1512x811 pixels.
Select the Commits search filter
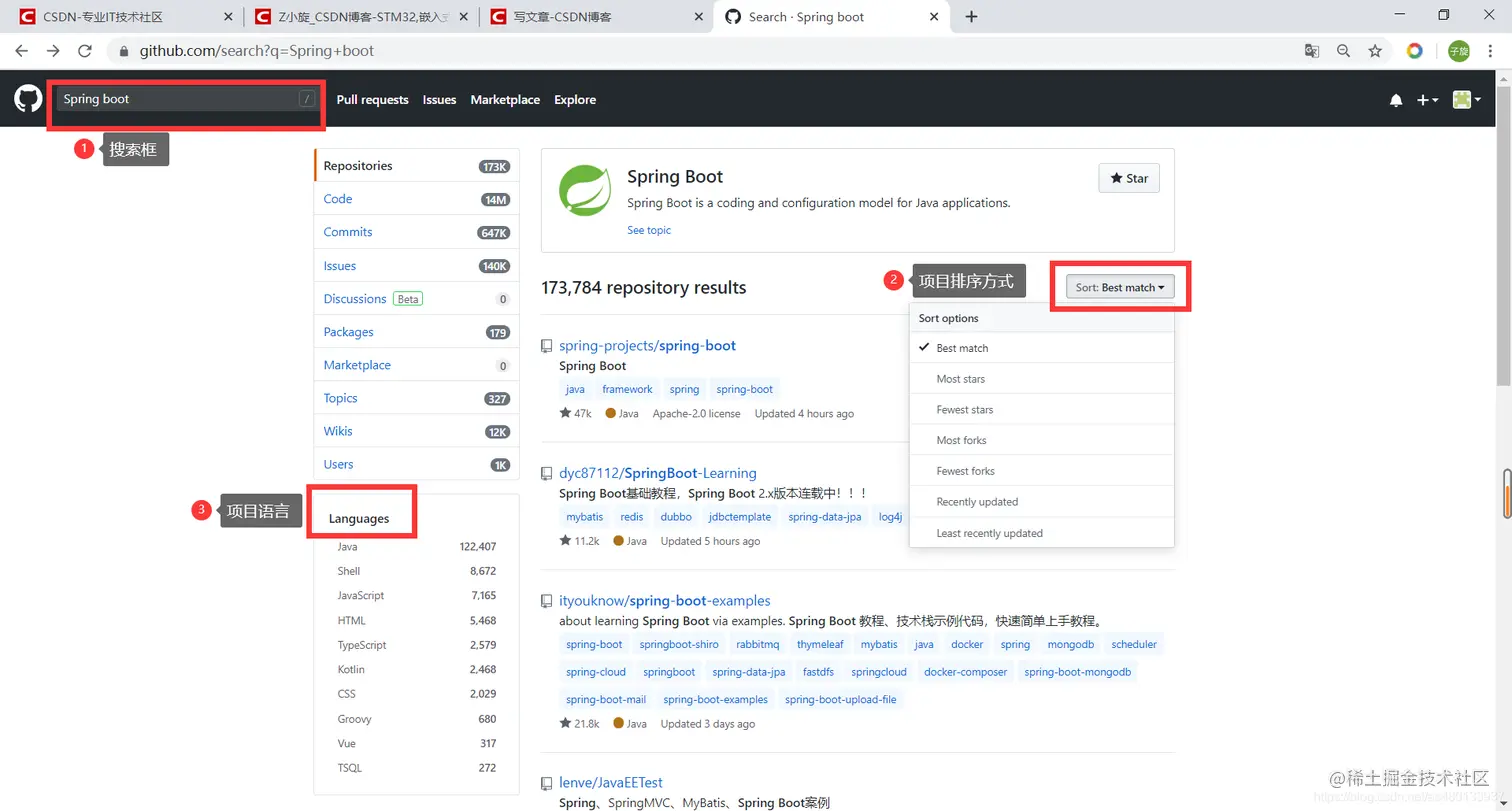(x=417, y=232)
